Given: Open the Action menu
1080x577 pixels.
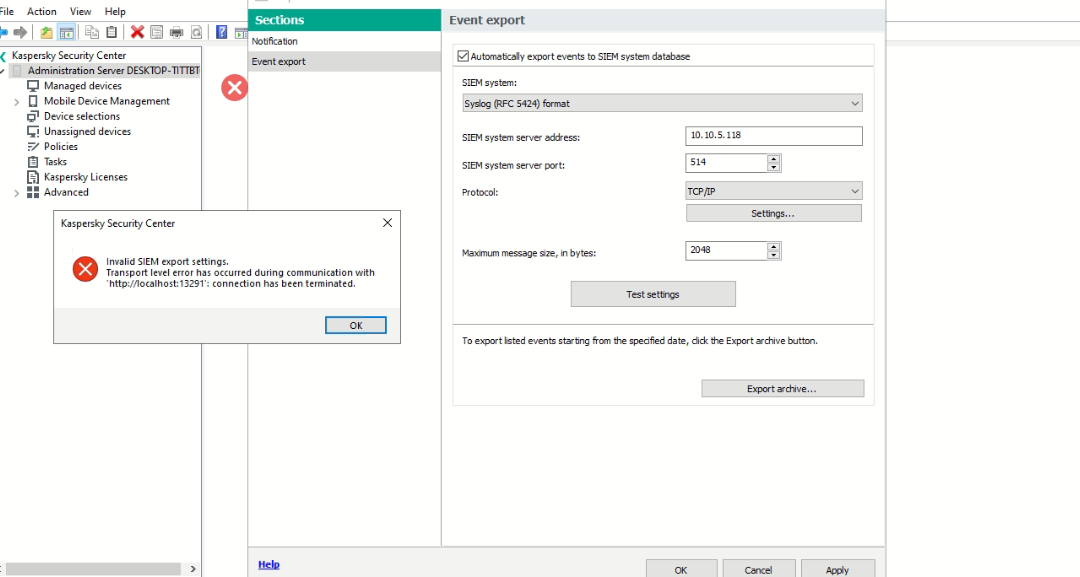Looking at the screenshot, I should [x=41, y=12].
